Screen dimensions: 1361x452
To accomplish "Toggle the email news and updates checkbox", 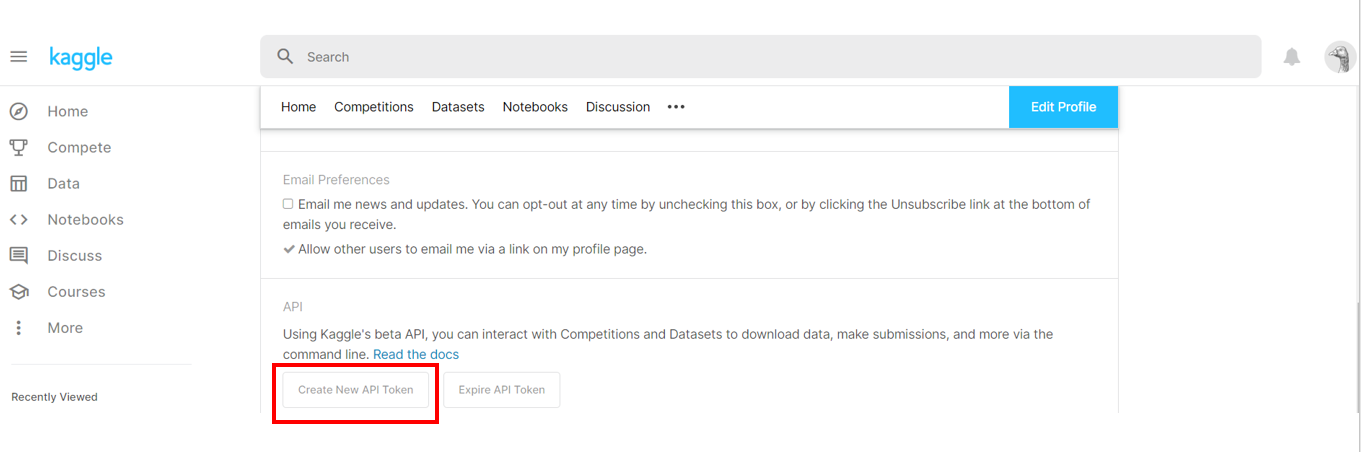I will (288, 204).
